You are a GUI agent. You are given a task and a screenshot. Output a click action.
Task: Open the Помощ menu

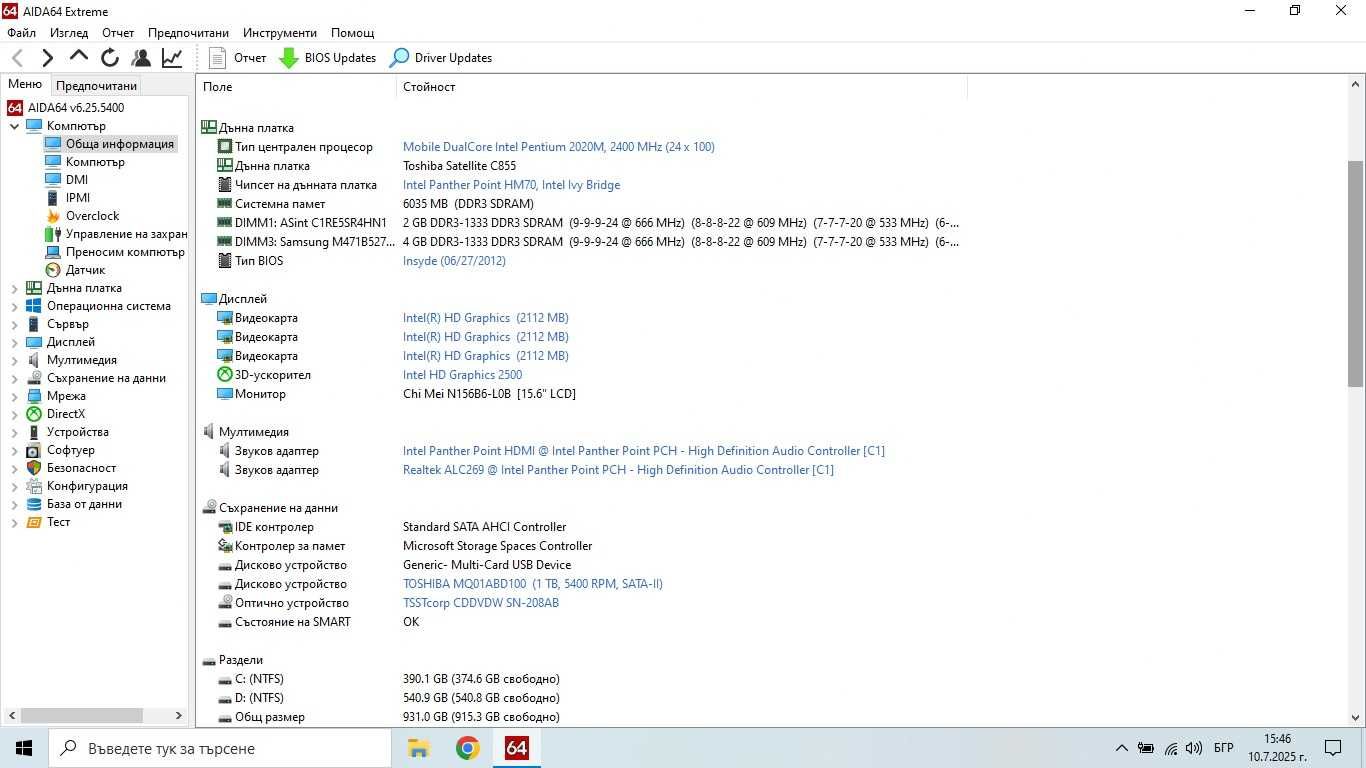(352, 33)
